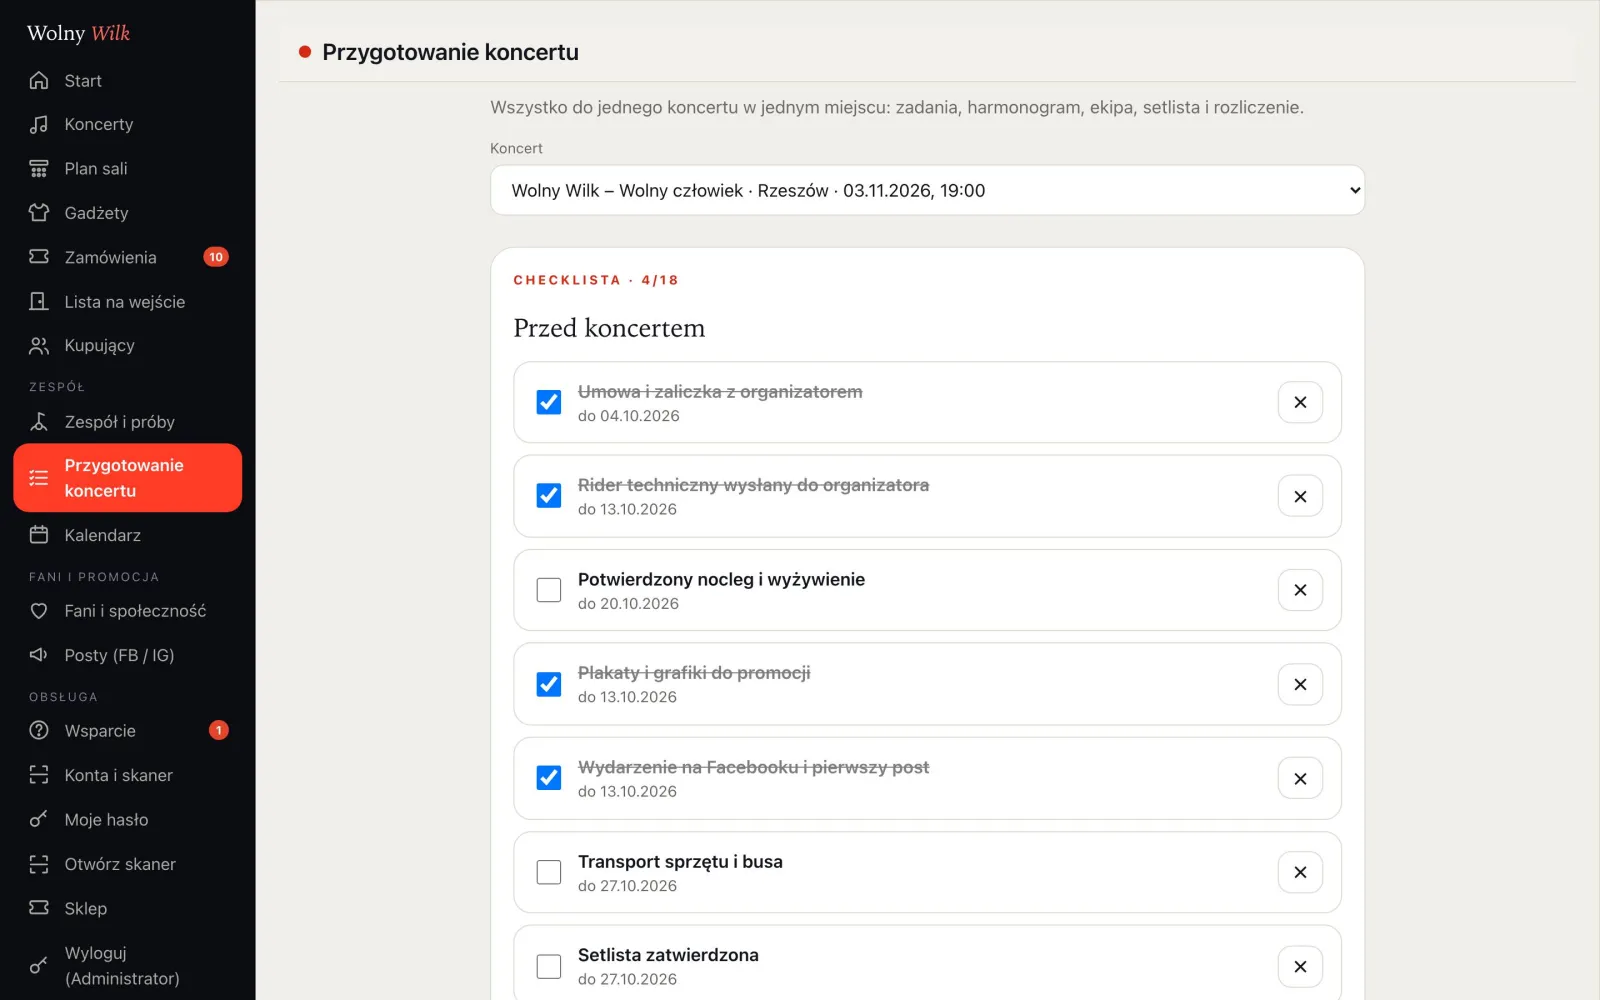Delete Wydarzenie na Facebooku i pierwszy post
Image resolution: width=1600 pixels, height=1000 pixels.
1300,778
